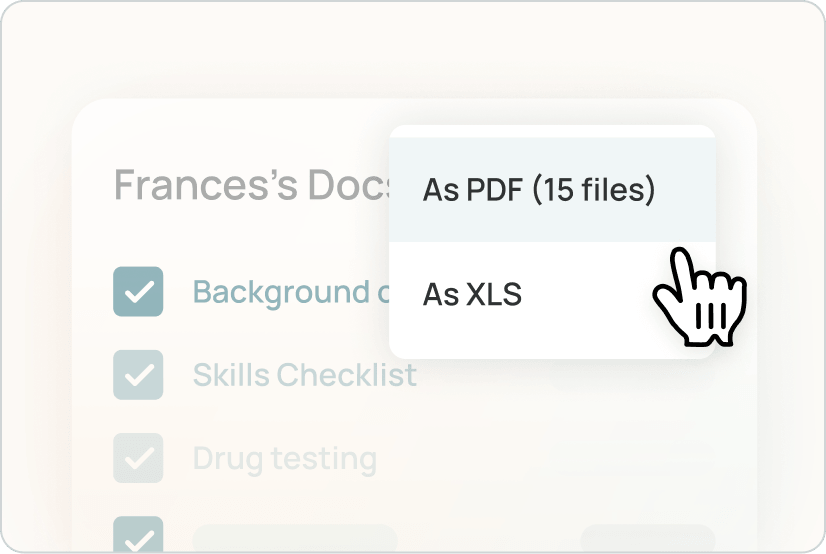
Task: Click the Drug testing label text
Action: pyautogui.click(x=284, y=459)
